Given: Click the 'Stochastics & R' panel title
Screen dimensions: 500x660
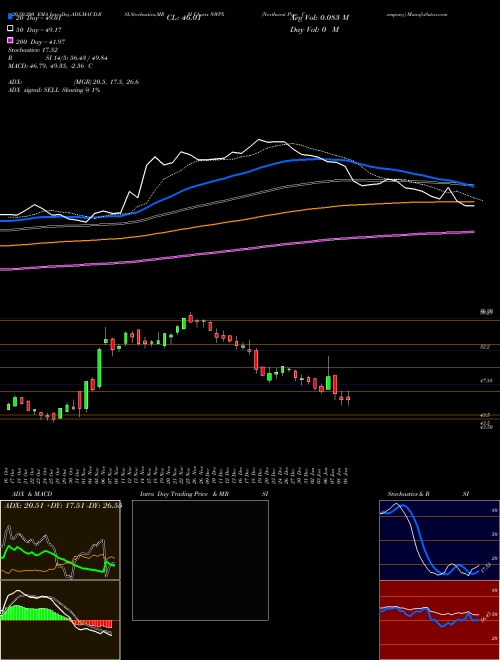Looking at the screenshot, I should tap(409, 494).
